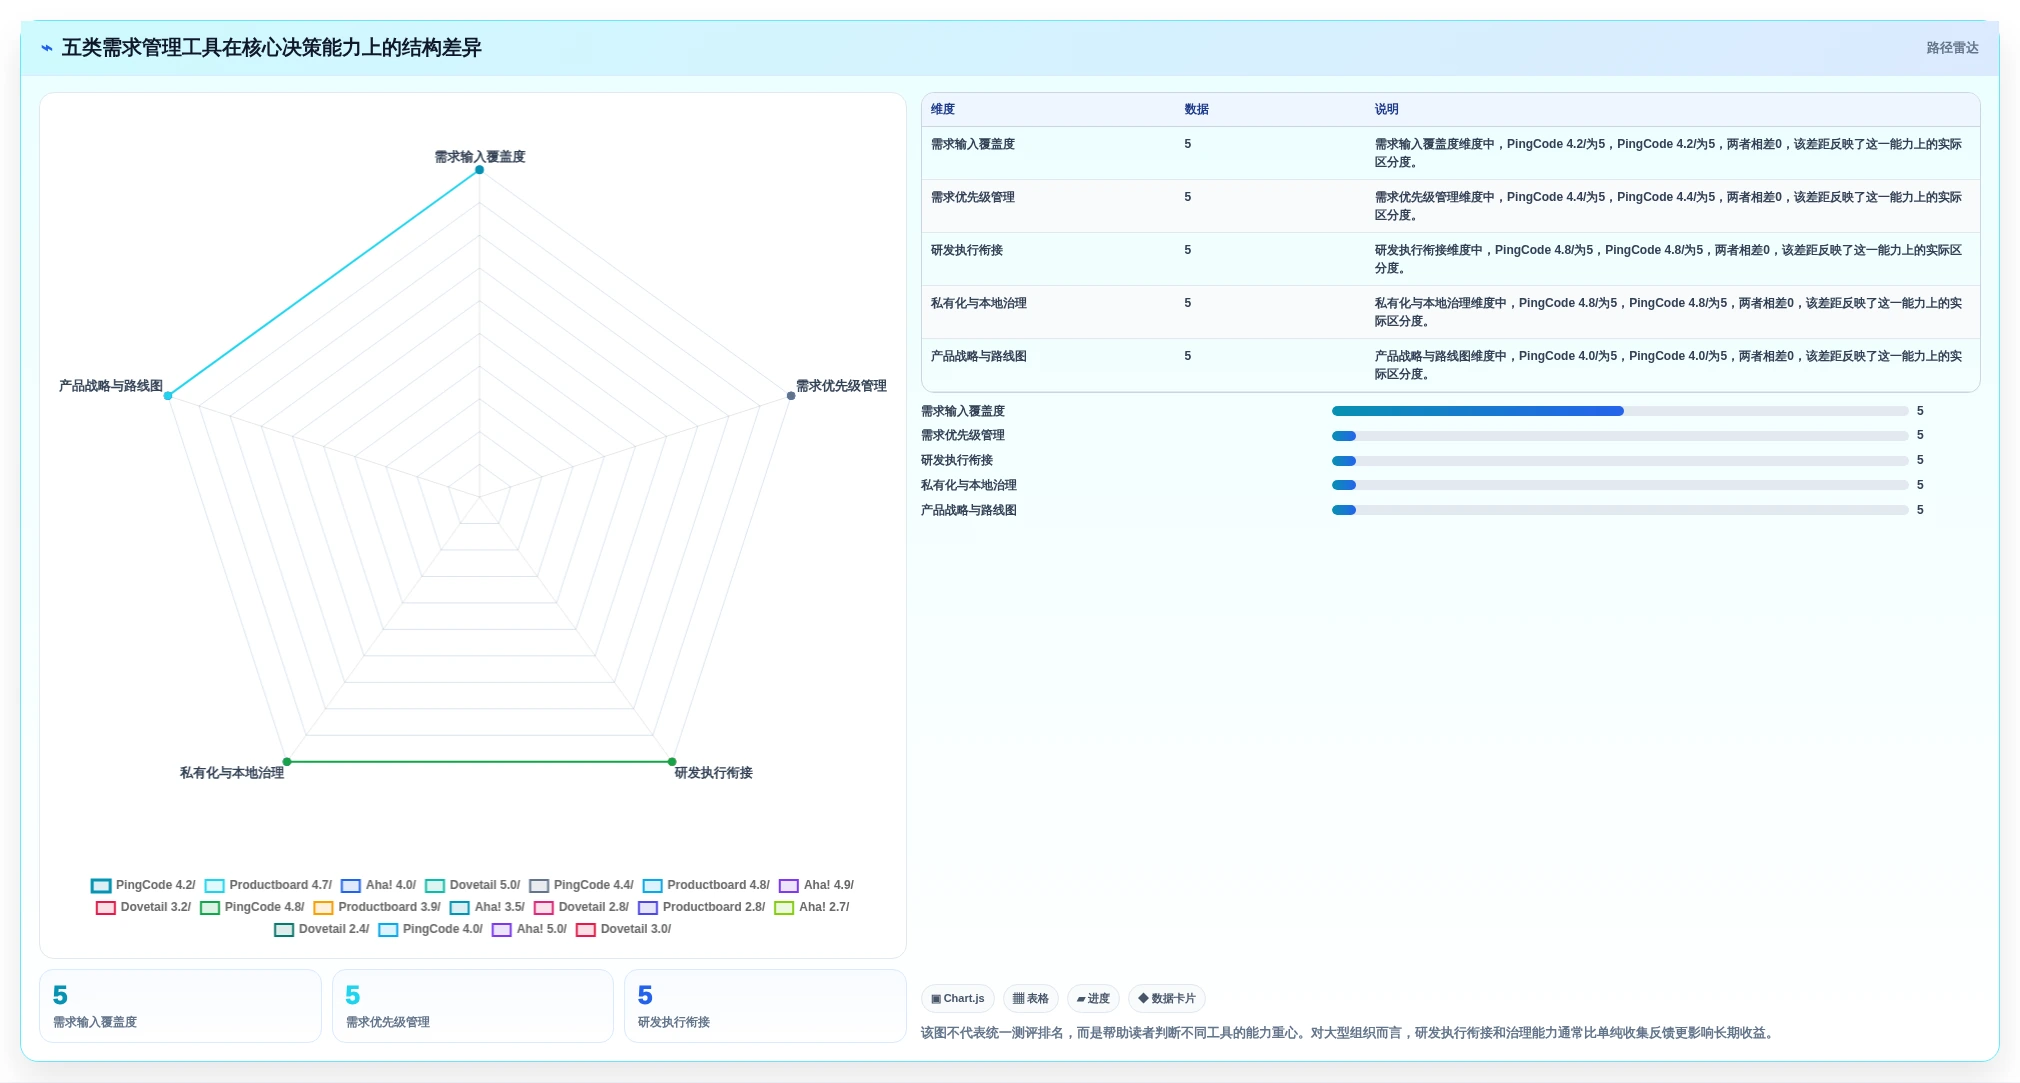
Task: Click the 研发执行衔接 progress bar
Action: coord(1620,461)
